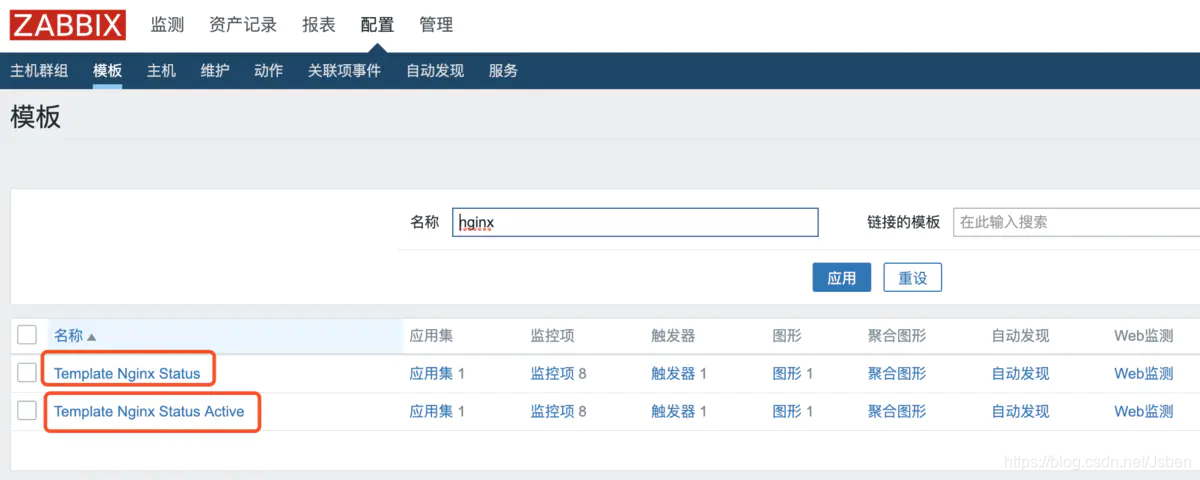The width and height of the screenshot is (1200, 480).
Task: Open 监控项 for Template Nginx Status Active
Action: pyautogui.click(x=552, y=412)
